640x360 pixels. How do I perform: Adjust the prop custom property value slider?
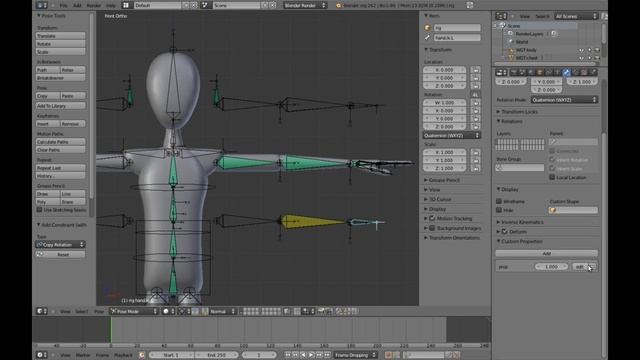pos(551,267)
